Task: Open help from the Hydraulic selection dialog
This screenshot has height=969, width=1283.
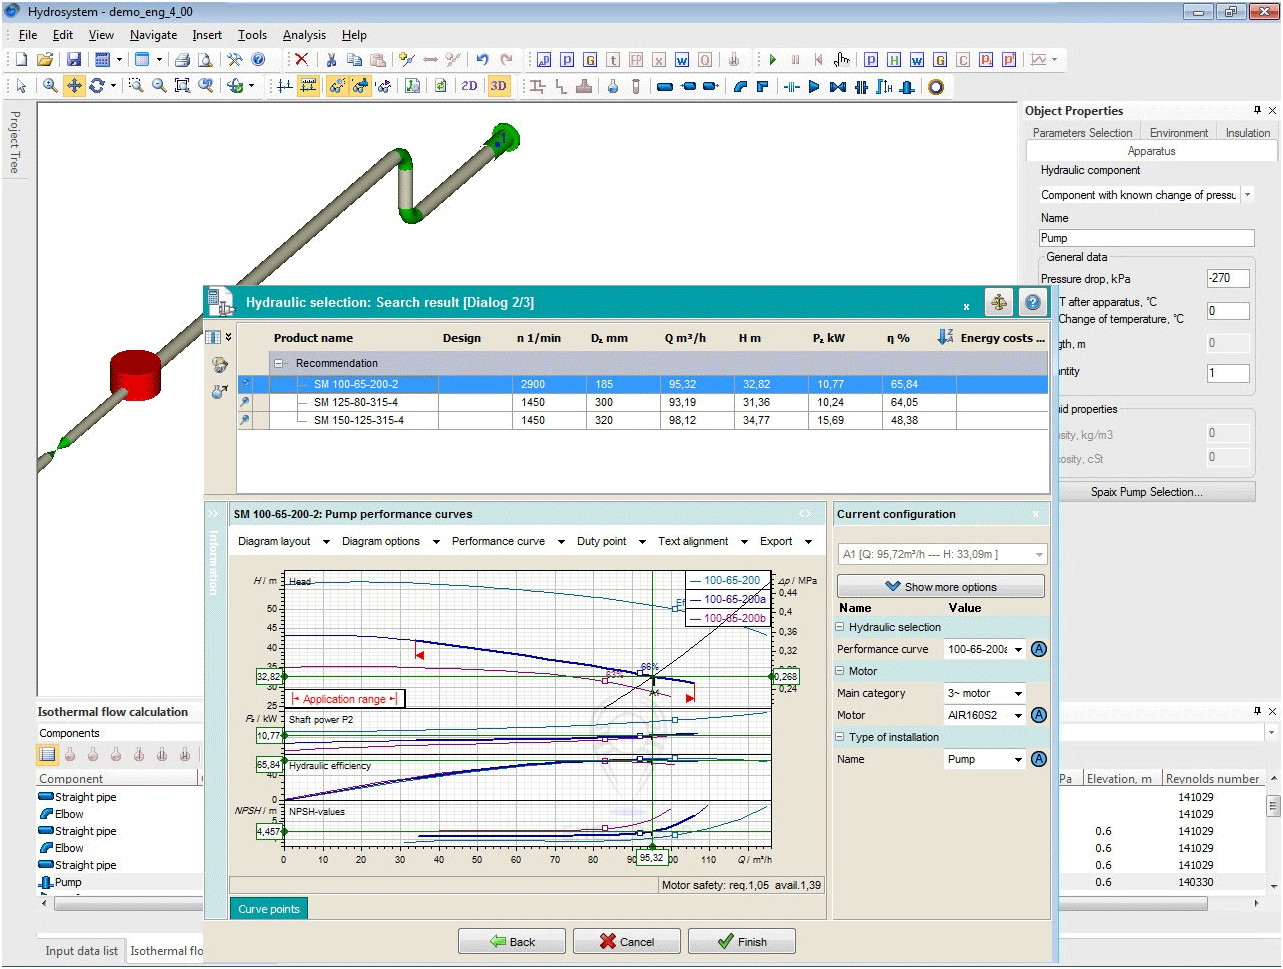Action: [1031, 302]
